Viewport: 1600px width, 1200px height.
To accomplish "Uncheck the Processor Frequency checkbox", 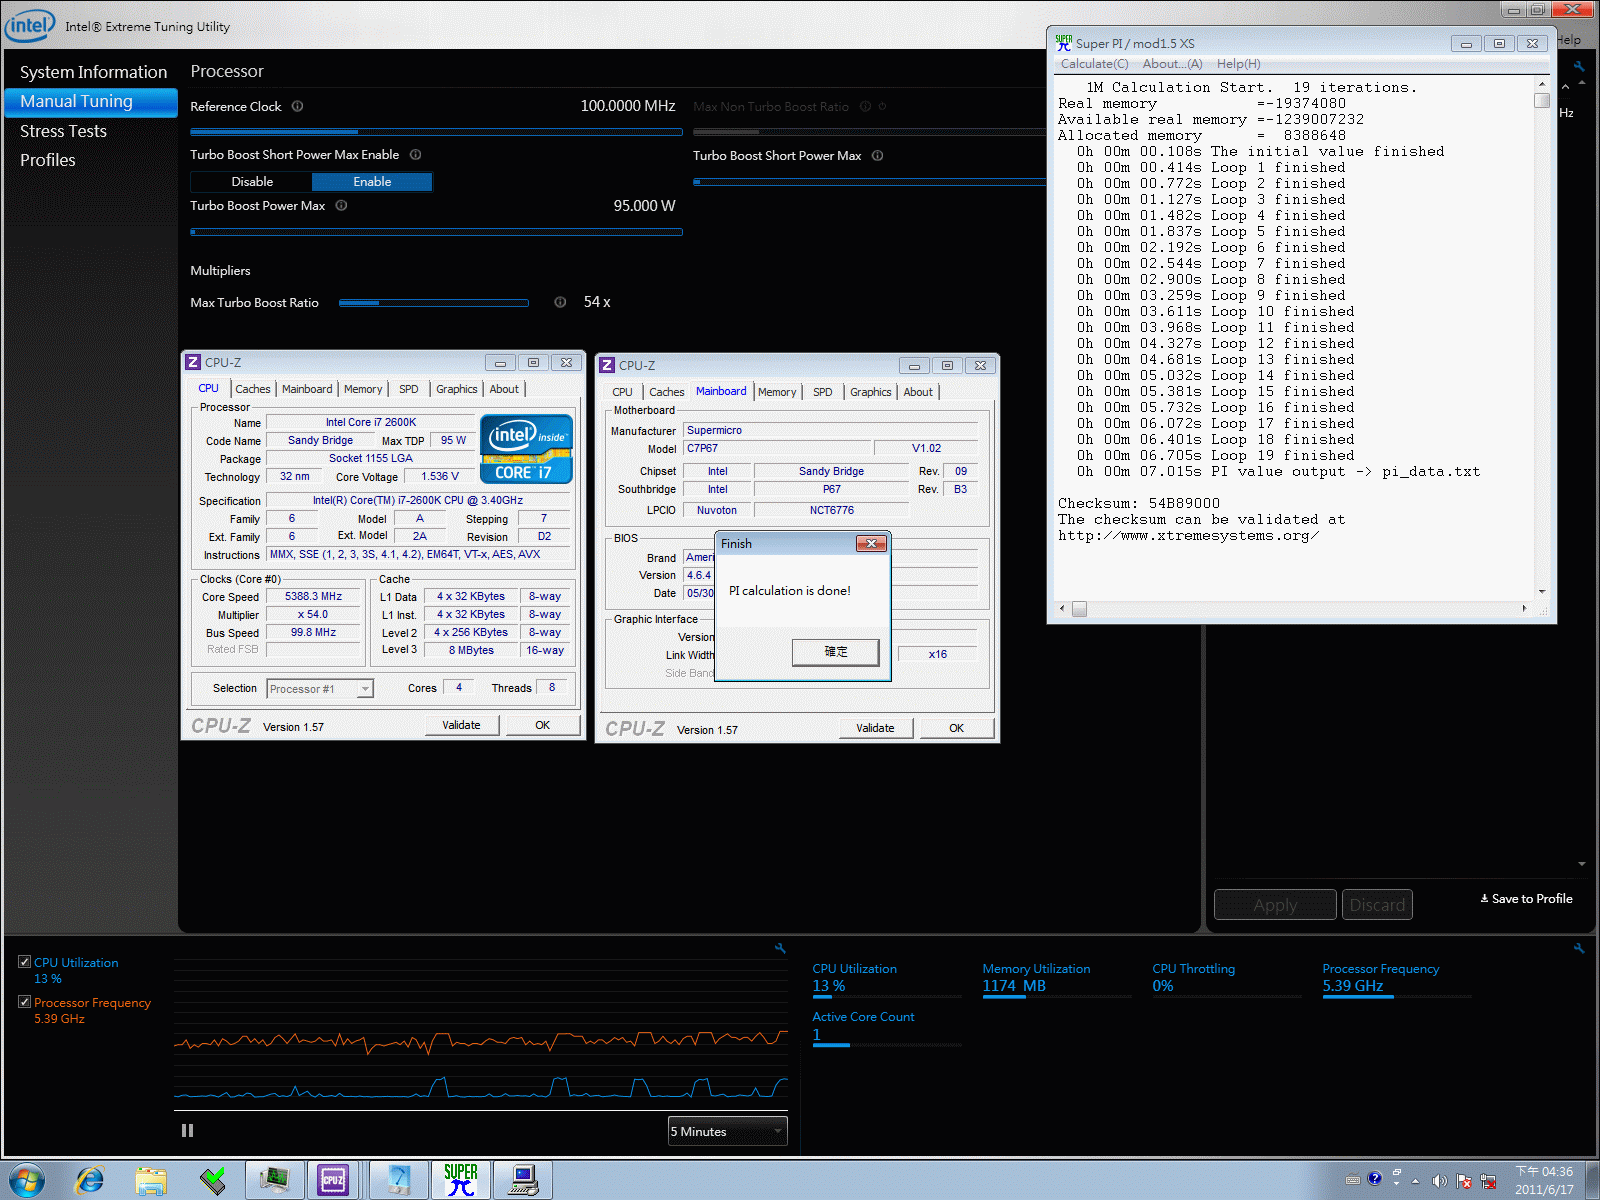I will 25,1002.
